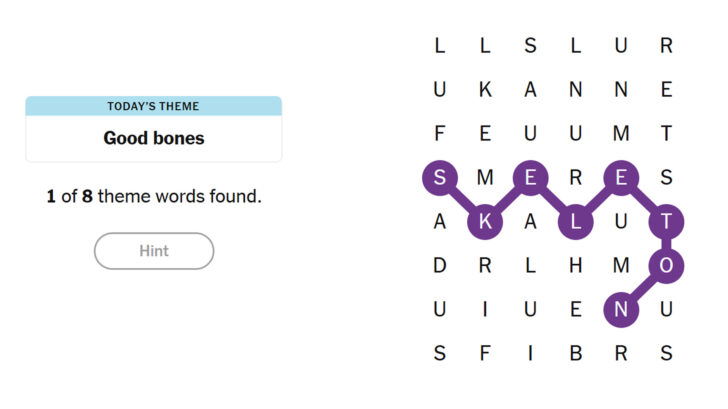This screenshot has height=409, width=728.
Task: Click the "Today's Theme" header bar
Action: (x=153, y=106)
